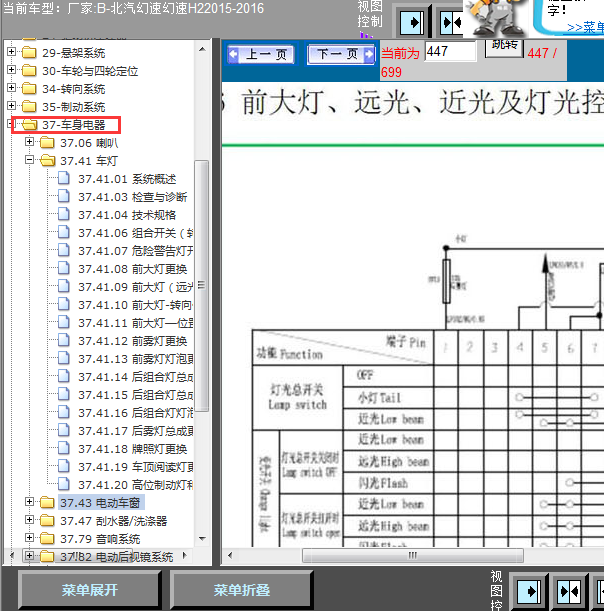604x611 pixels.
Task: Open document 37.41.18 牌照灯更换
Action: 132,449
